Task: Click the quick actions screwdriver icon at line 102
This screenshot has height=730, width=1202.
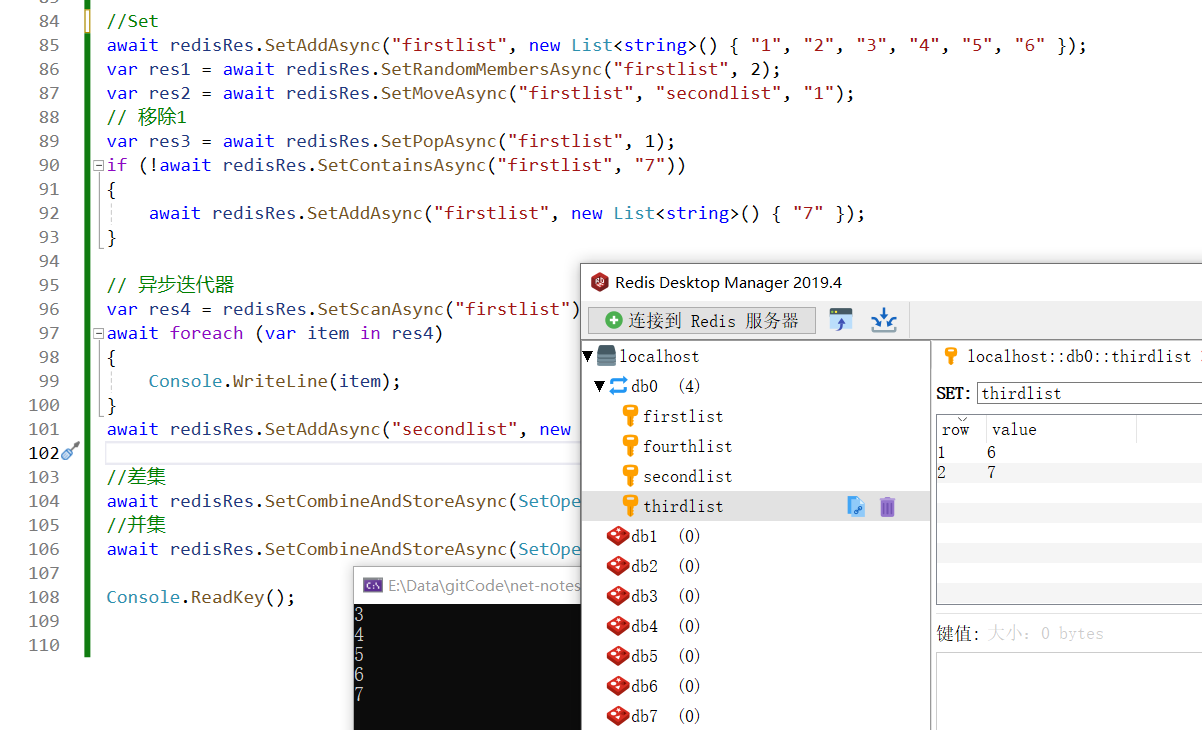Action: click(71, 452)
